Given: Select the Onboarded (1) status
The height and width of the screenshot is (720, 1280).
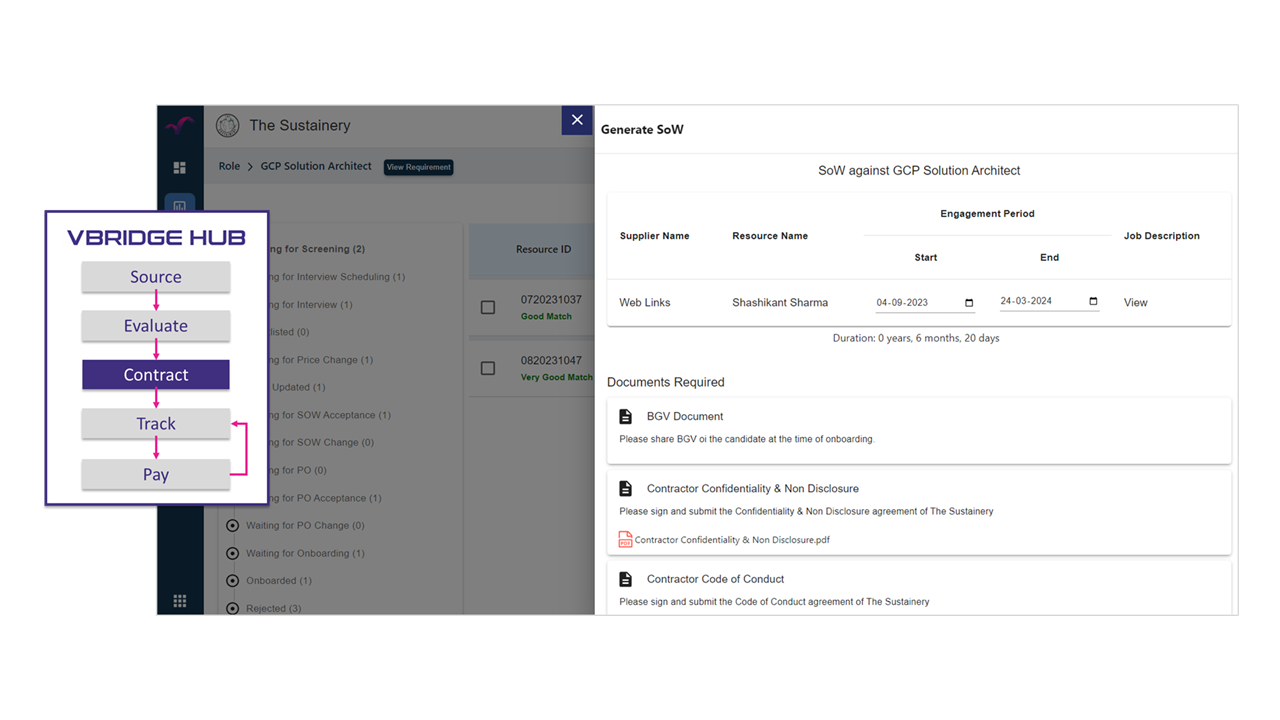Looking at the screenshot, I should pyautogui.click(x=278, y=581).
